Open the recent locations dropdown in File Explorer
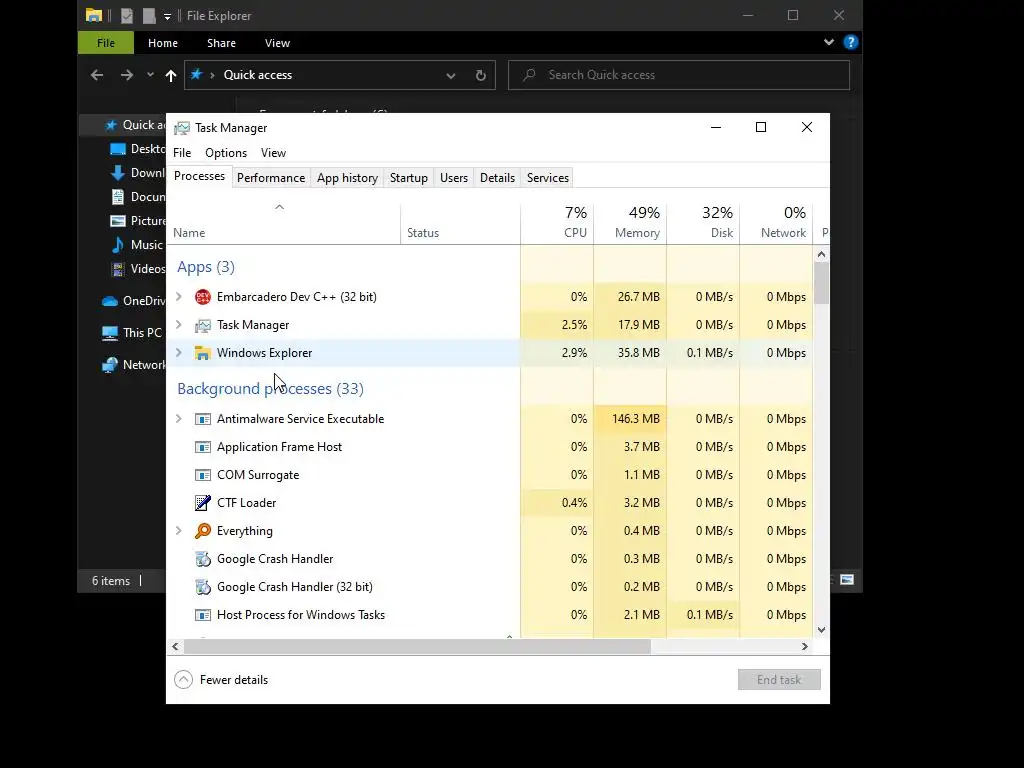This screenshot has width=1024, height=768. pyautogui.click(x=150, y=75)
